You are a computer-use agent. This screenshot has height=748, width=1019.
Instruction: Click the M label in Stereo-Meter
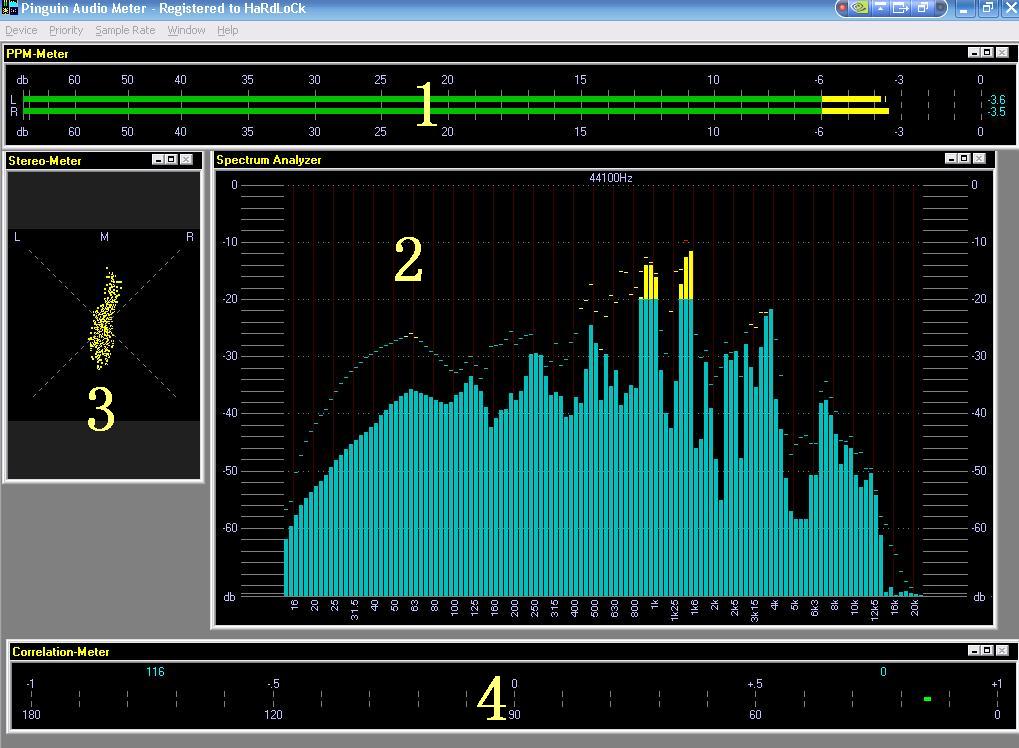[x=104, y=237]
